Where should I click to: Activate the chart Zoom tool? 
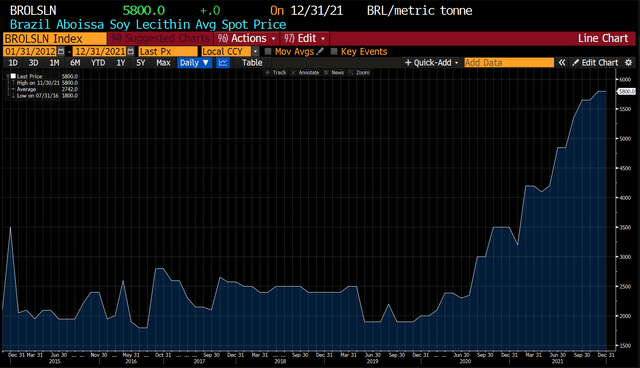(360, 73)
